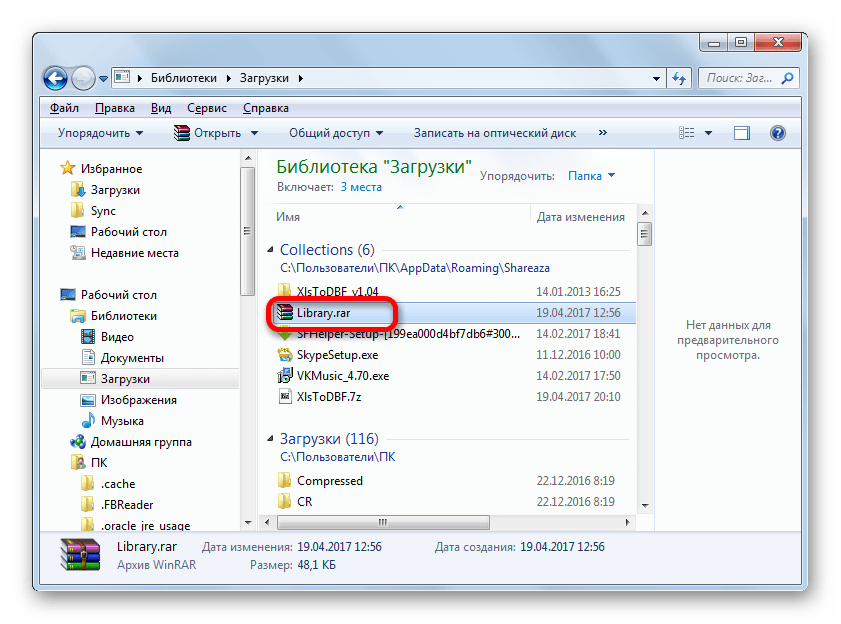
Task: Open the Общий доступ dropdown
Action: (x=336, y=133)
